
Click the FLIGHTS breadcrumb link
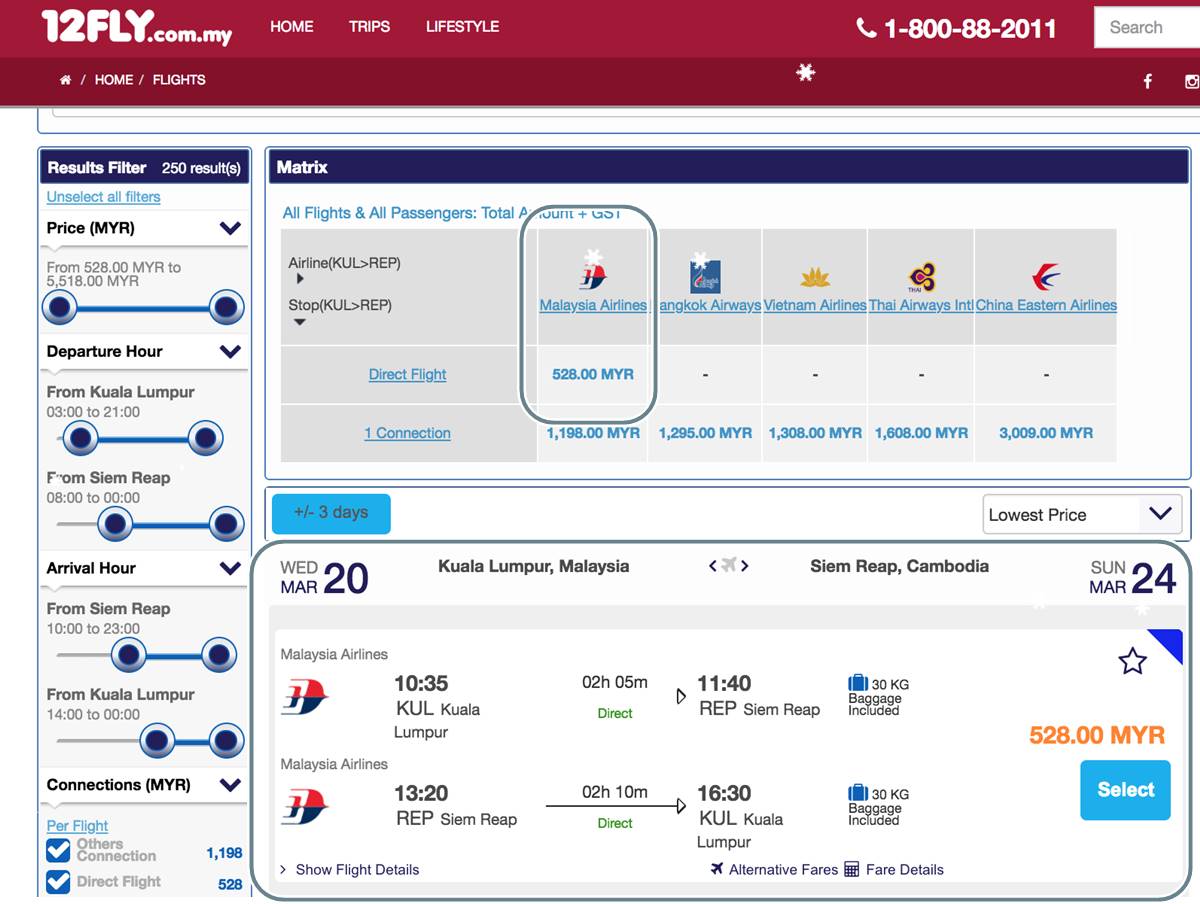[179, 80]
